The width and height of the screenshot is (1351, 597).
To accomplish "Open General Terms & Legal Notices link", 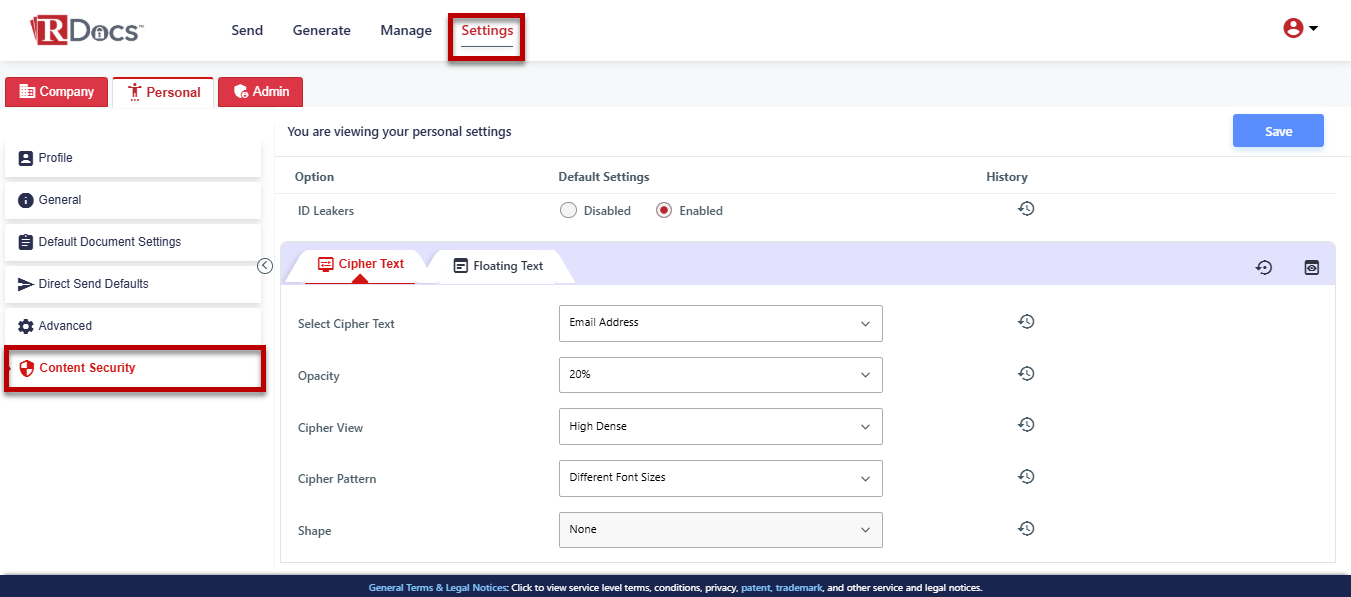I will (x=437, y=588).
